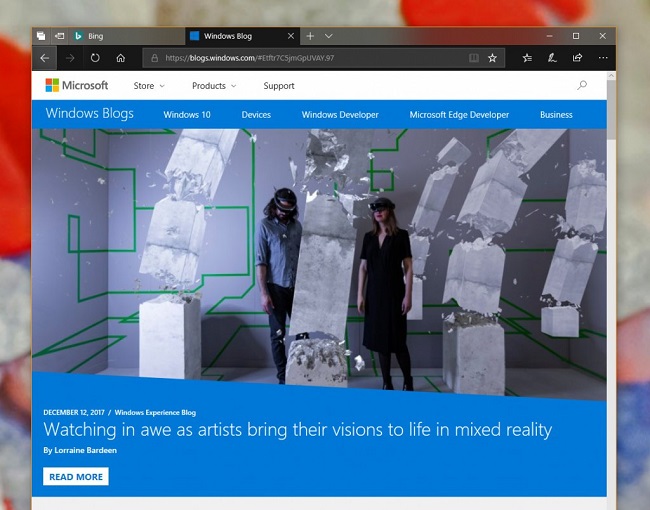Open the mixed reality article headline
Viewport: 650px width, 510px height.
(297, 430)
